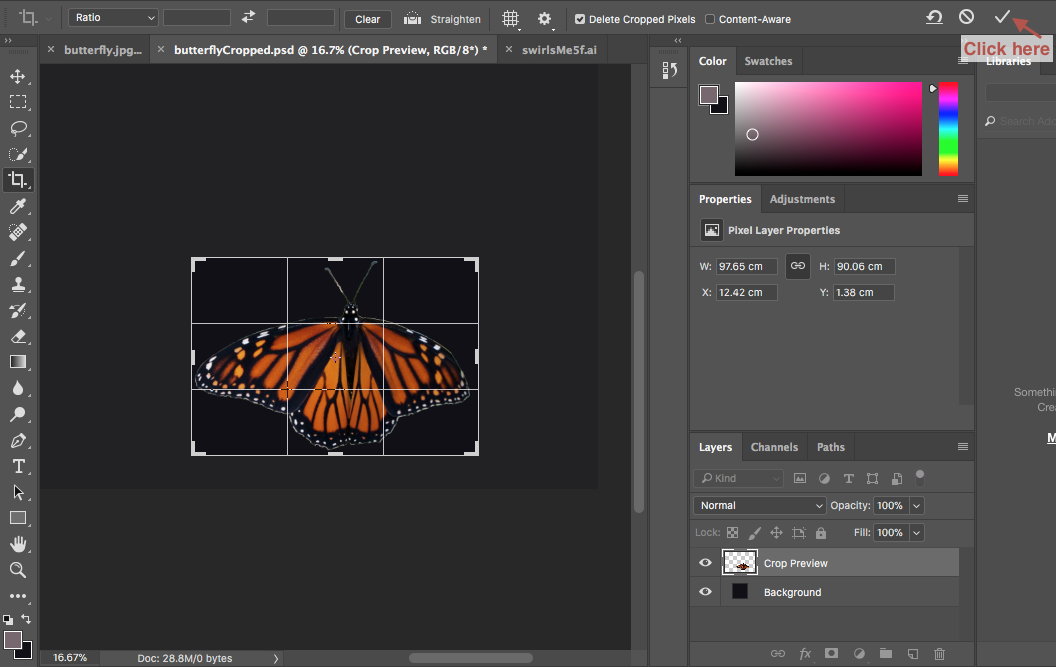Switch to the butterfly.jpg document tab
The height and width of the screenshot is (667, 1056).
tap(103, 50)
